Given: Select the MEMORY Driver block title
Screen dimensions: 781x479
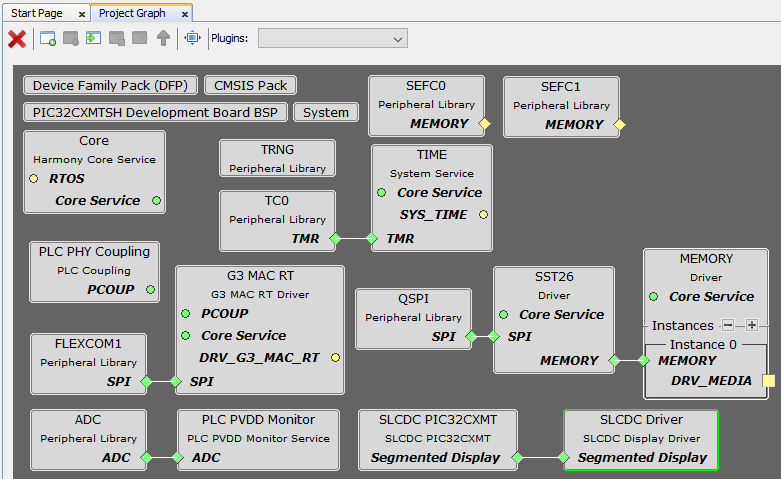Looking at the screenshot, I should click(x=706, y=259).
